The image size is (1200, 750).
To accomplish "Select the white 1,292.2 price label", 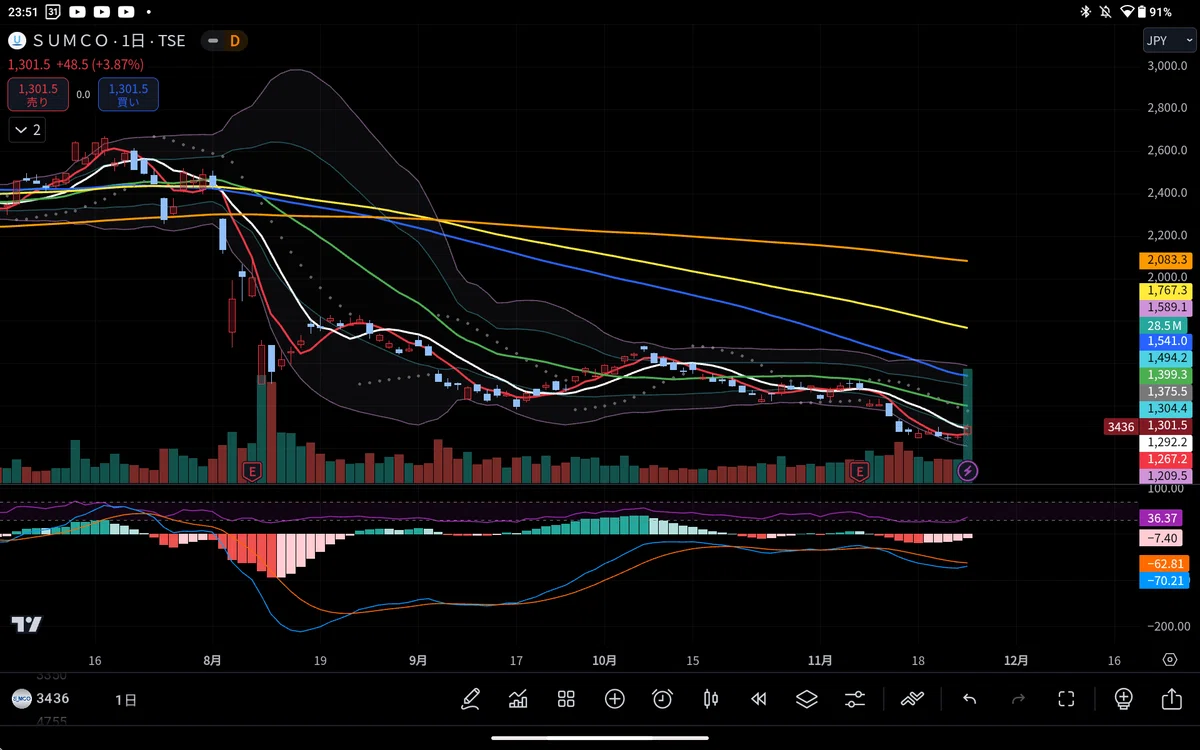I will point(1167,442).
